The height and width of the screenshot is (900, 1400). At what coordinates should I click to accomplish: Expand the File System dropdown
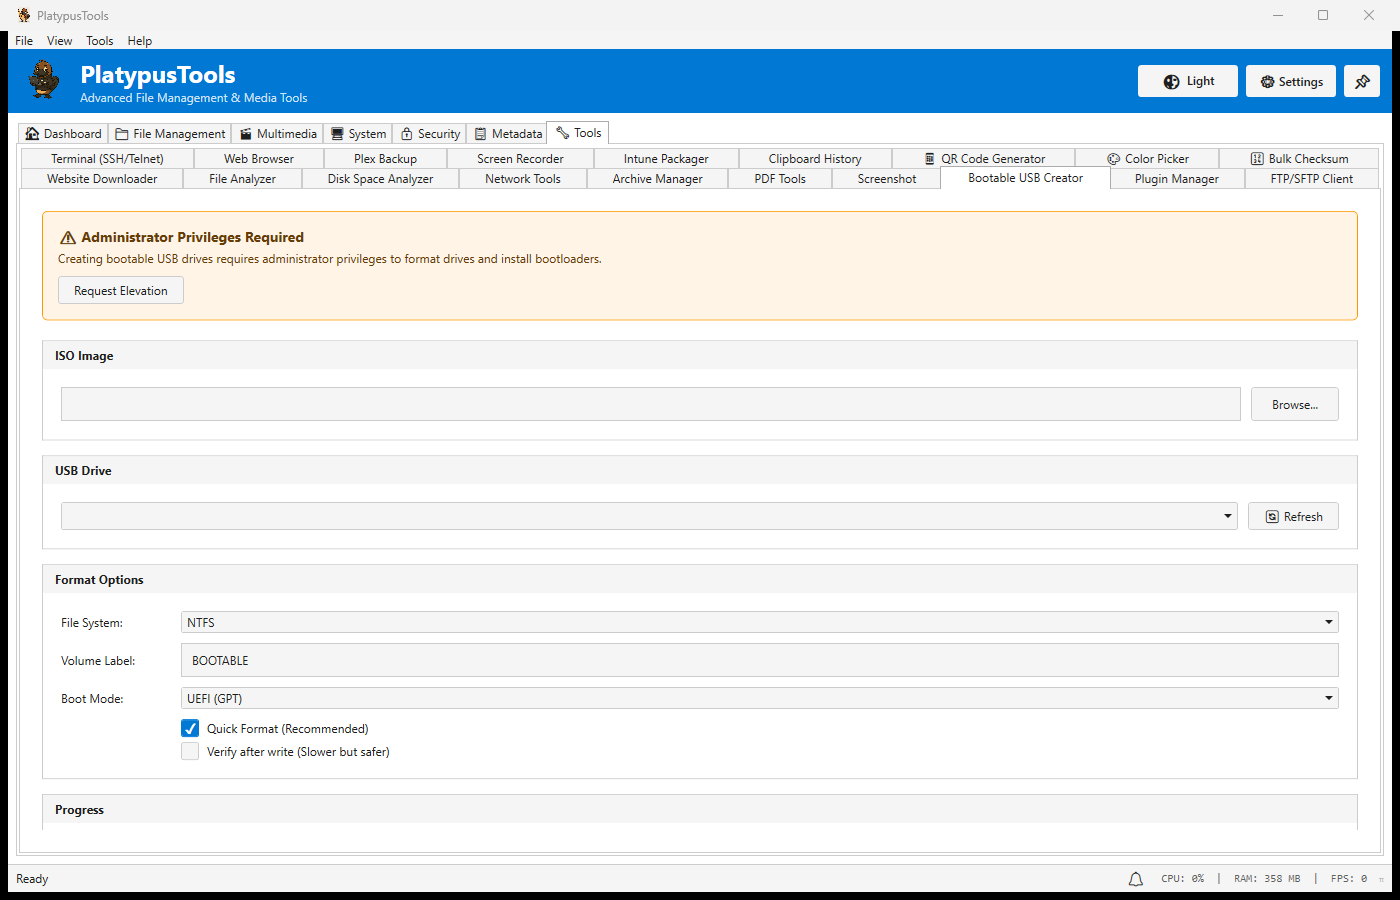click(x=759, y=622)
